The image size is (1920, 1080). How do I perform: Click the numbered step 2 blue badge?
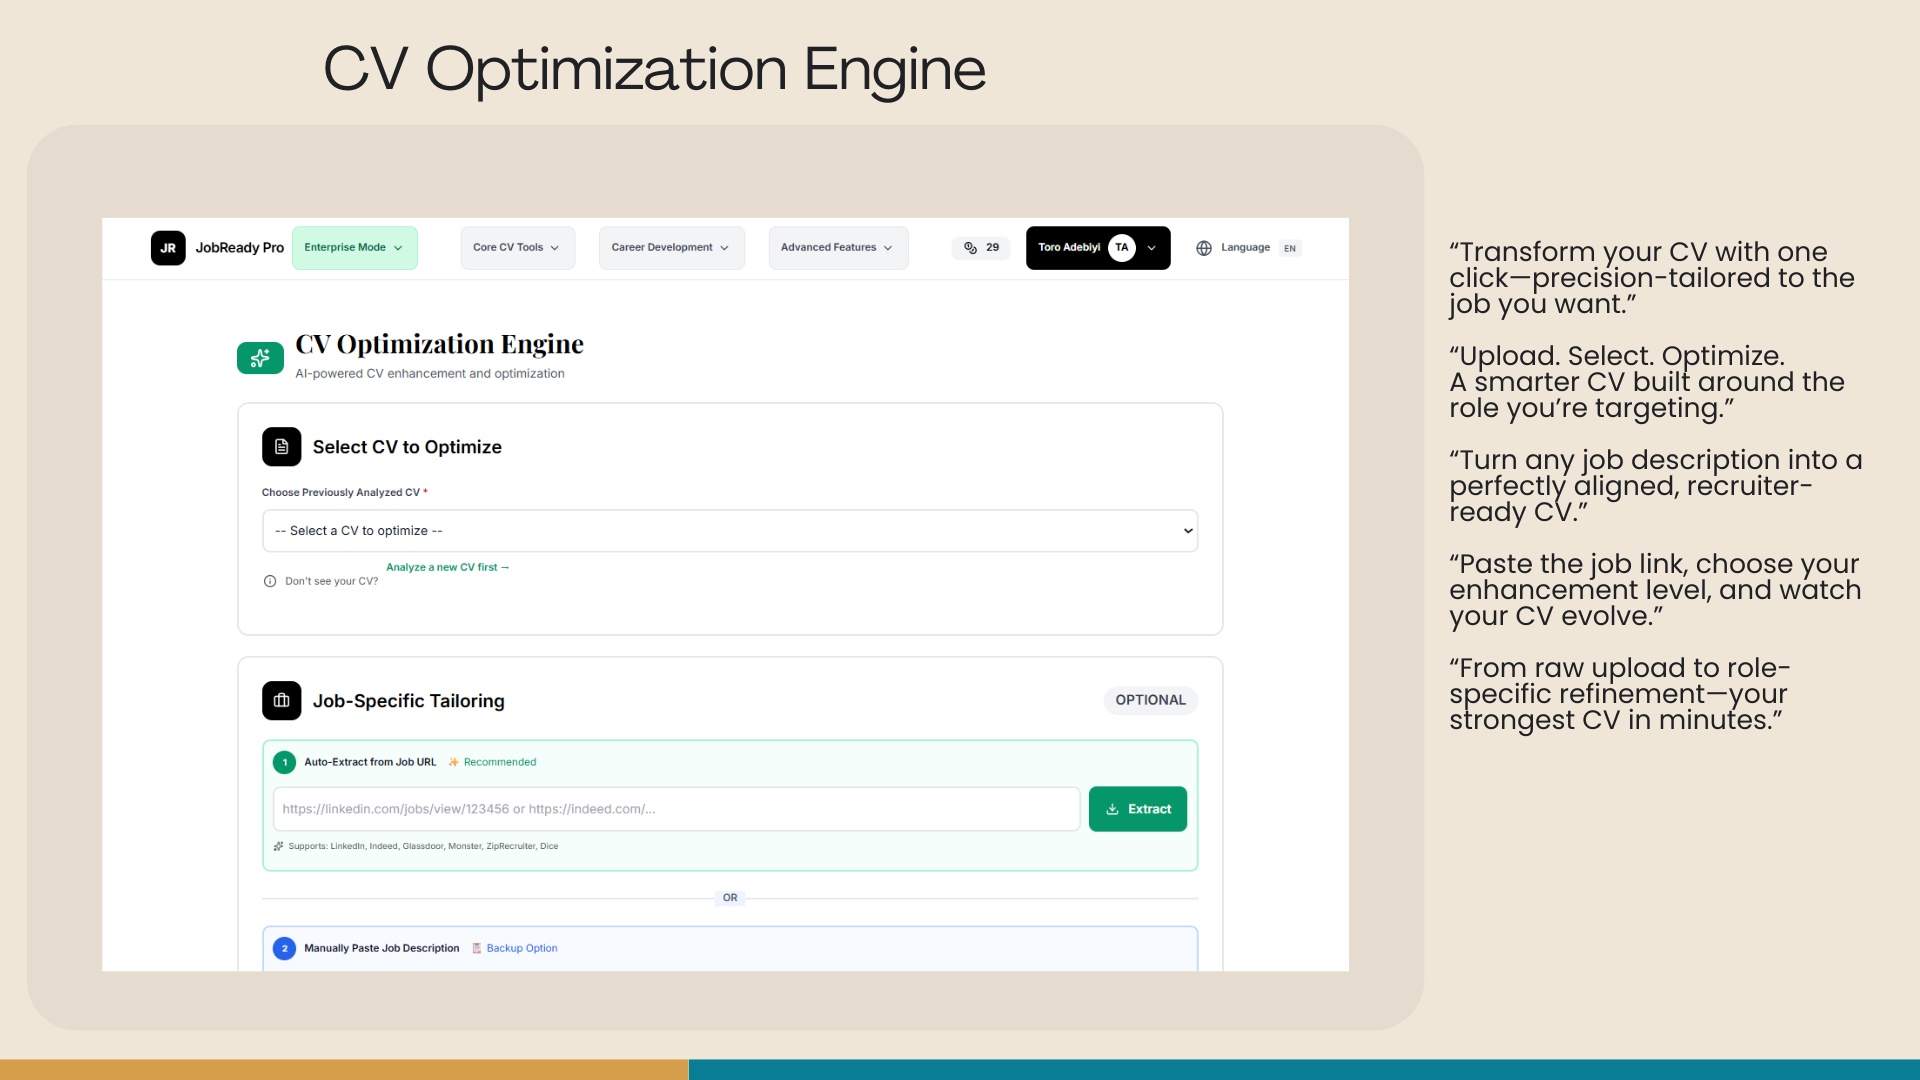(284, 948)
